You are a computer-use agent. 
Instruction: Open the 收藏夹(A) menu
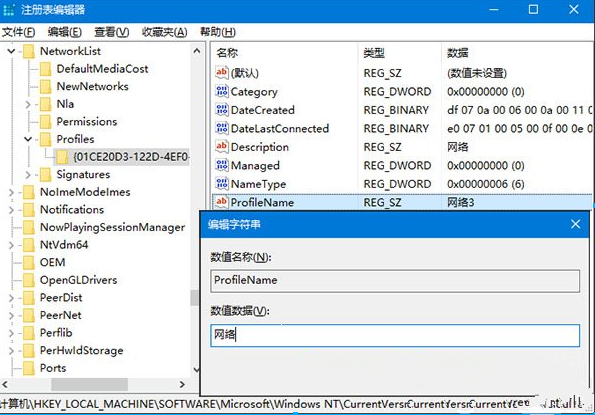click(x=164, y=32)
